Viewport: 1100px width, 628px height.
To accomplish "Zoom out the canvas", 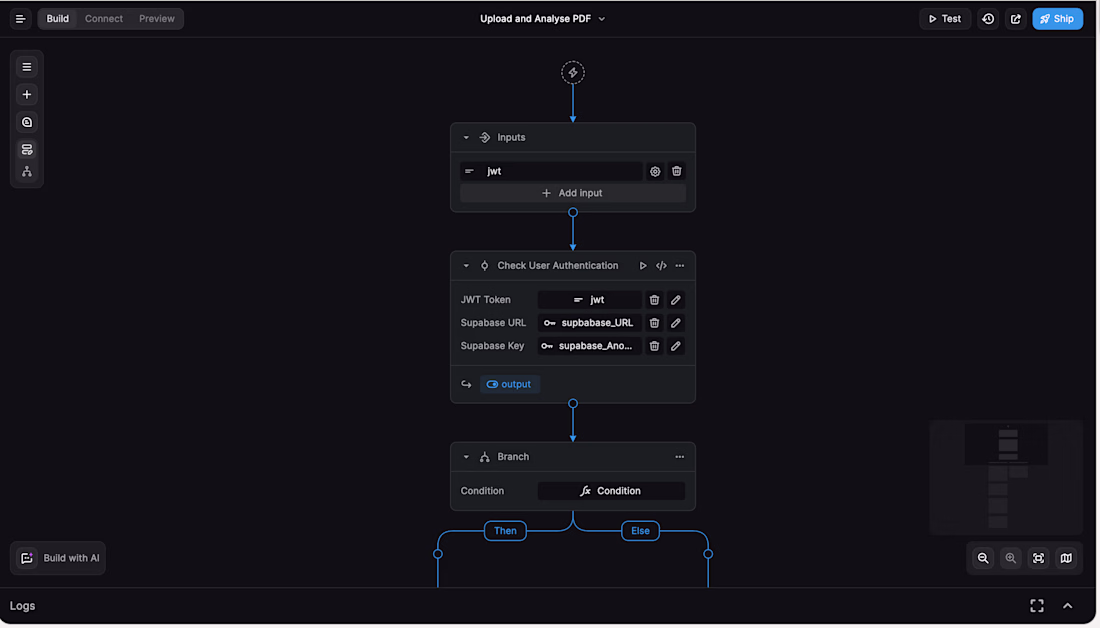I will (983, 558).
